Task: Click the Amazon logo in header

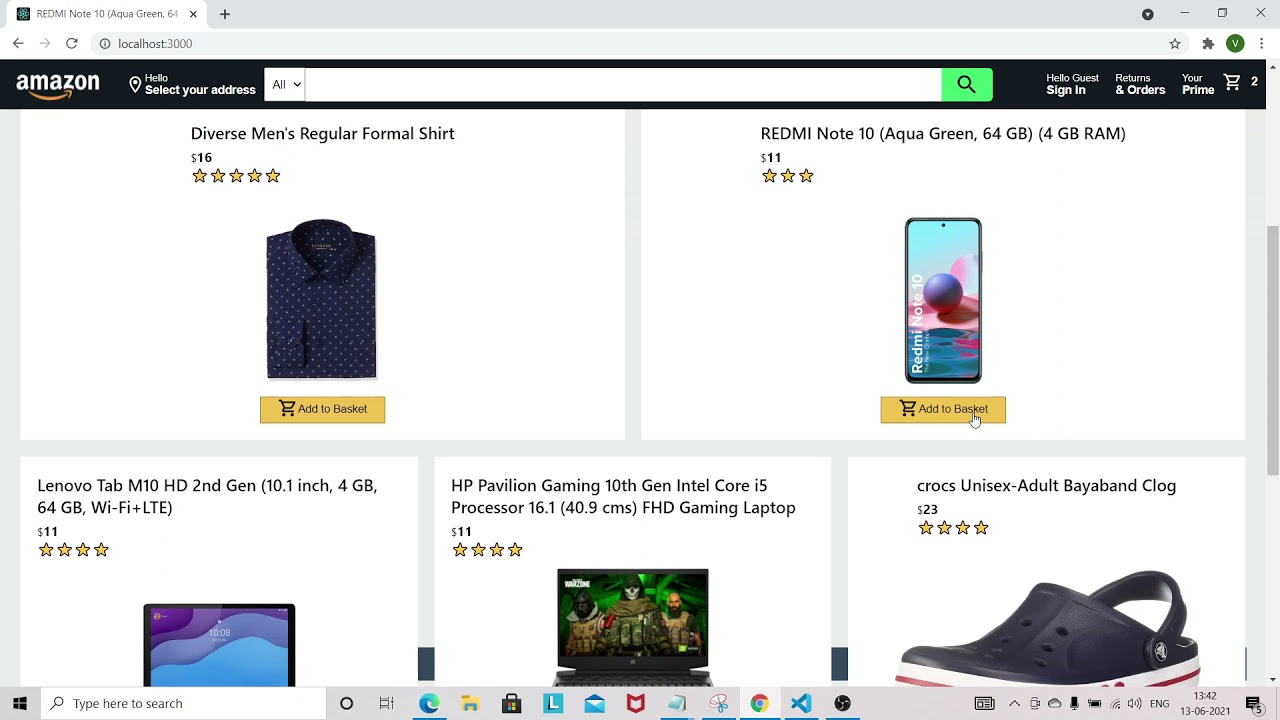Action: [58, 86]
